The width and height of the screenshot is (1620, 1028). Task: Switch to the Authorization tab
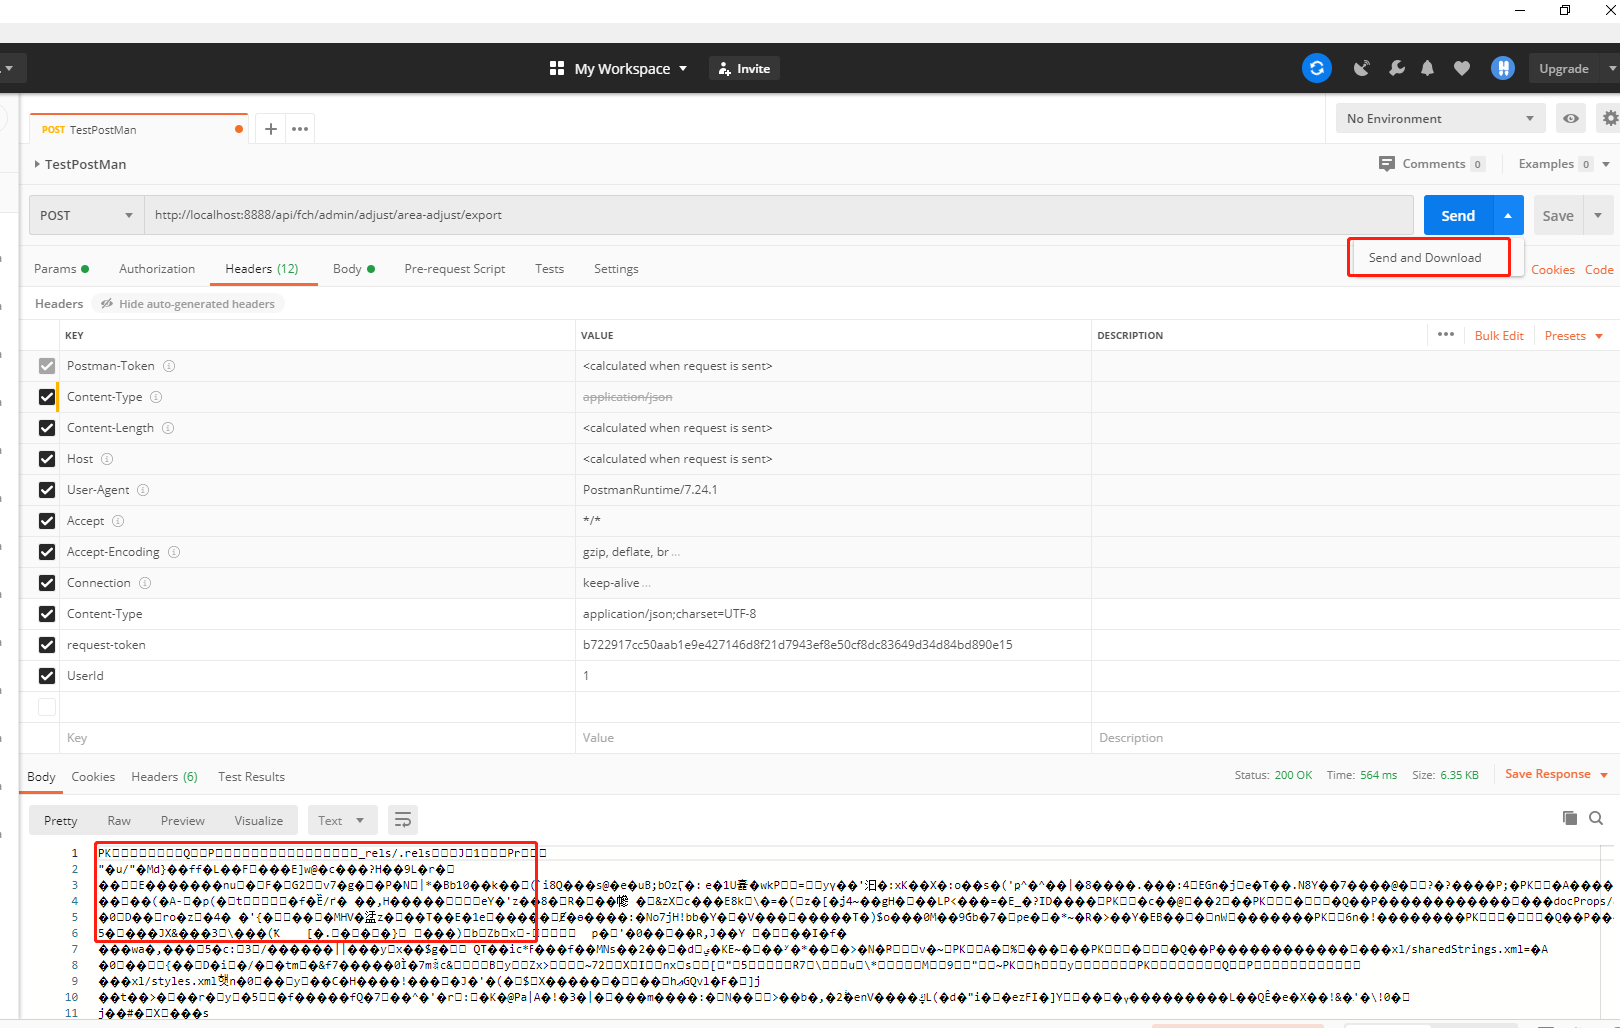tap(157, 269)
